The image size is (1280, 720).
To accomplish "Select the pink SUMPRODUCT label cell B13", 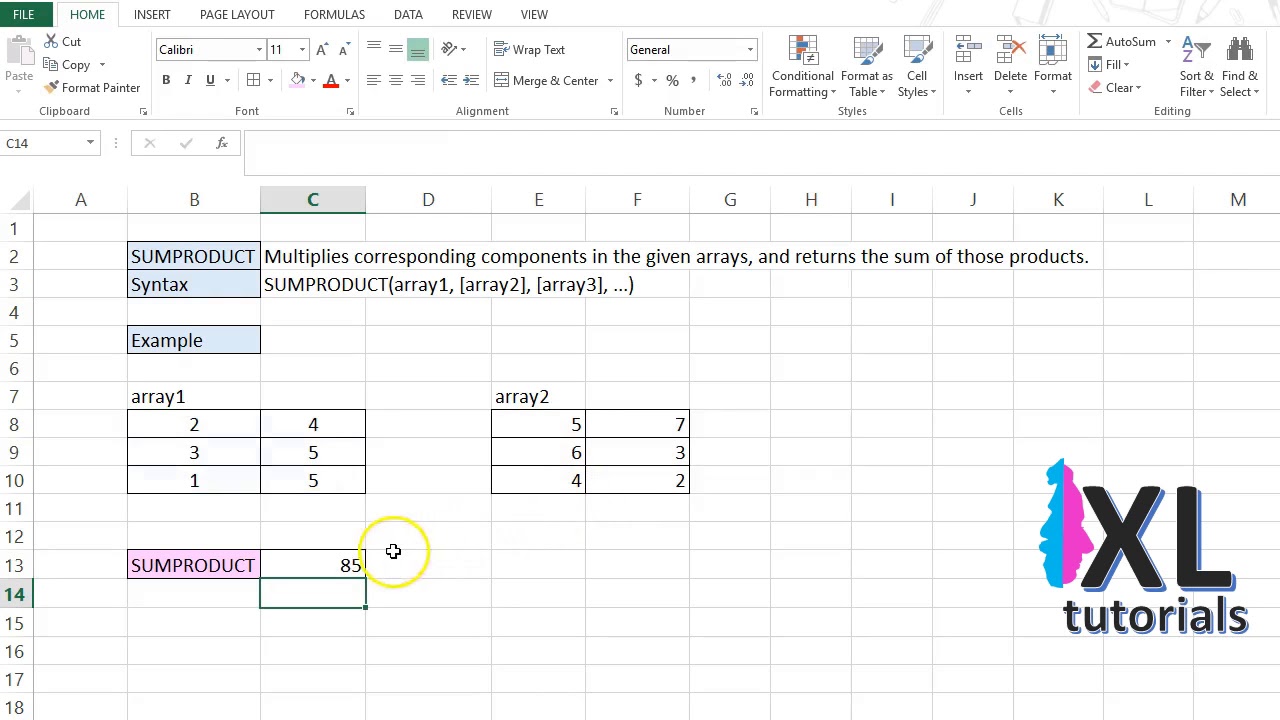I will (x=194, y=566).
